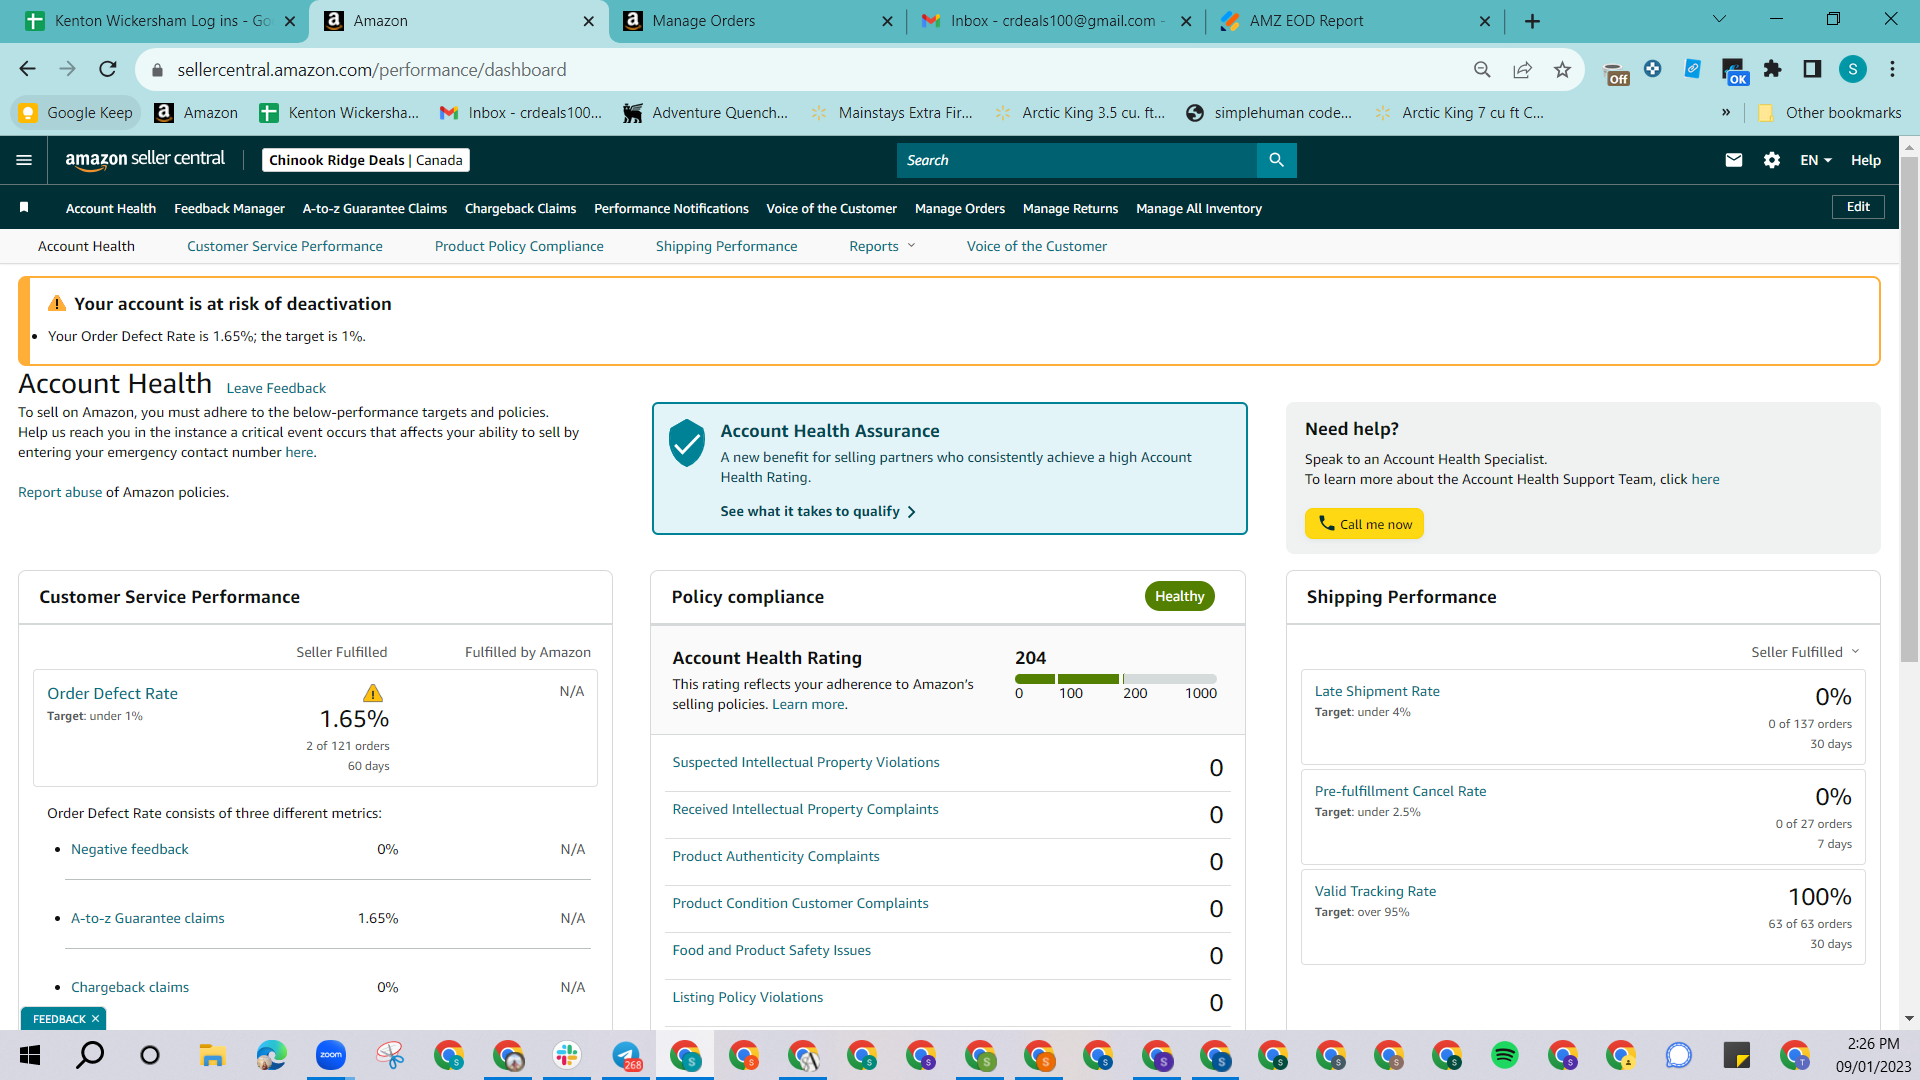Click the zoom magnifier icon in address bar
Viewport: 1920px width, 1080px height.
click(1482, 69)
